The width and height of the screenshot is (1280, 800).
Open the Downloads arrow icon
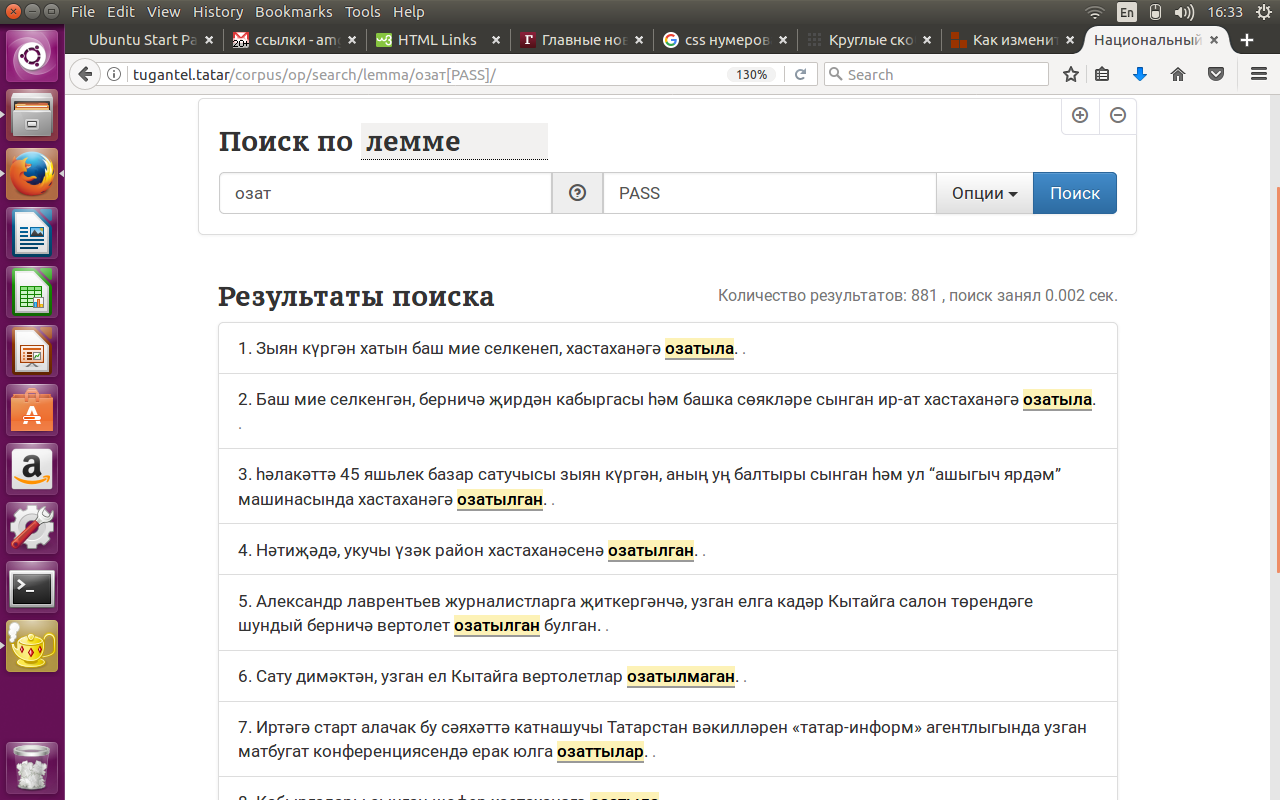[1140, 74]
